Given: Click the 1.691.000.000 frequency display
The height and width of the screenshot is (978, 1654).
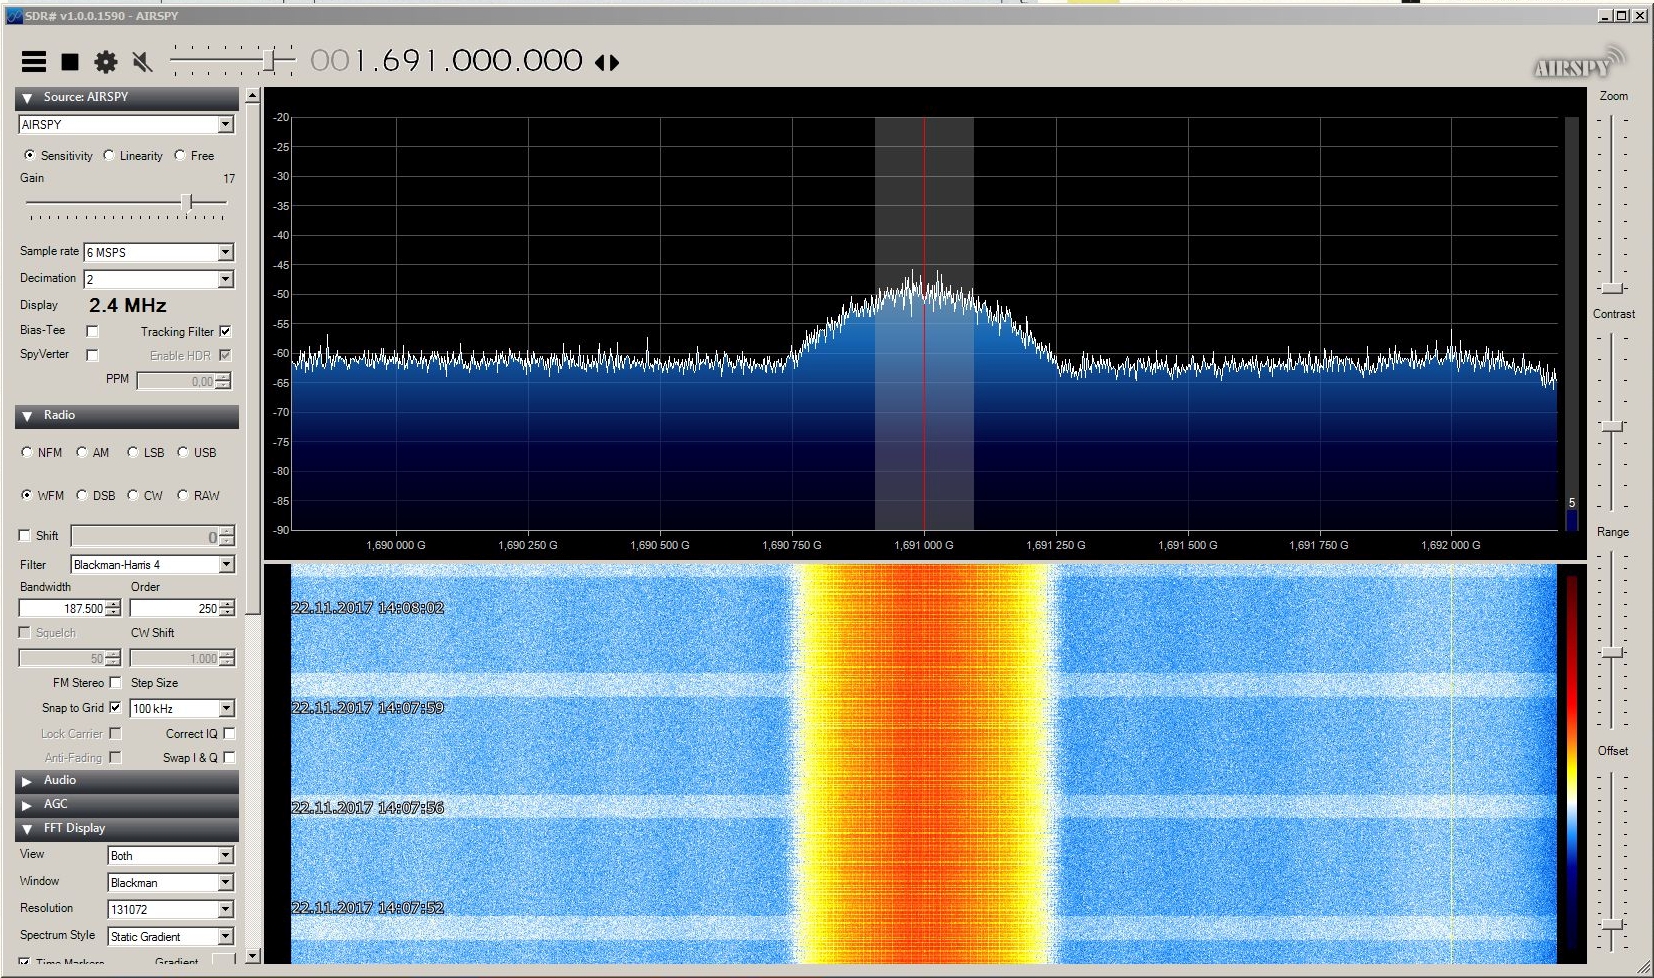Looking at the screenshot, I should (446, 61).
